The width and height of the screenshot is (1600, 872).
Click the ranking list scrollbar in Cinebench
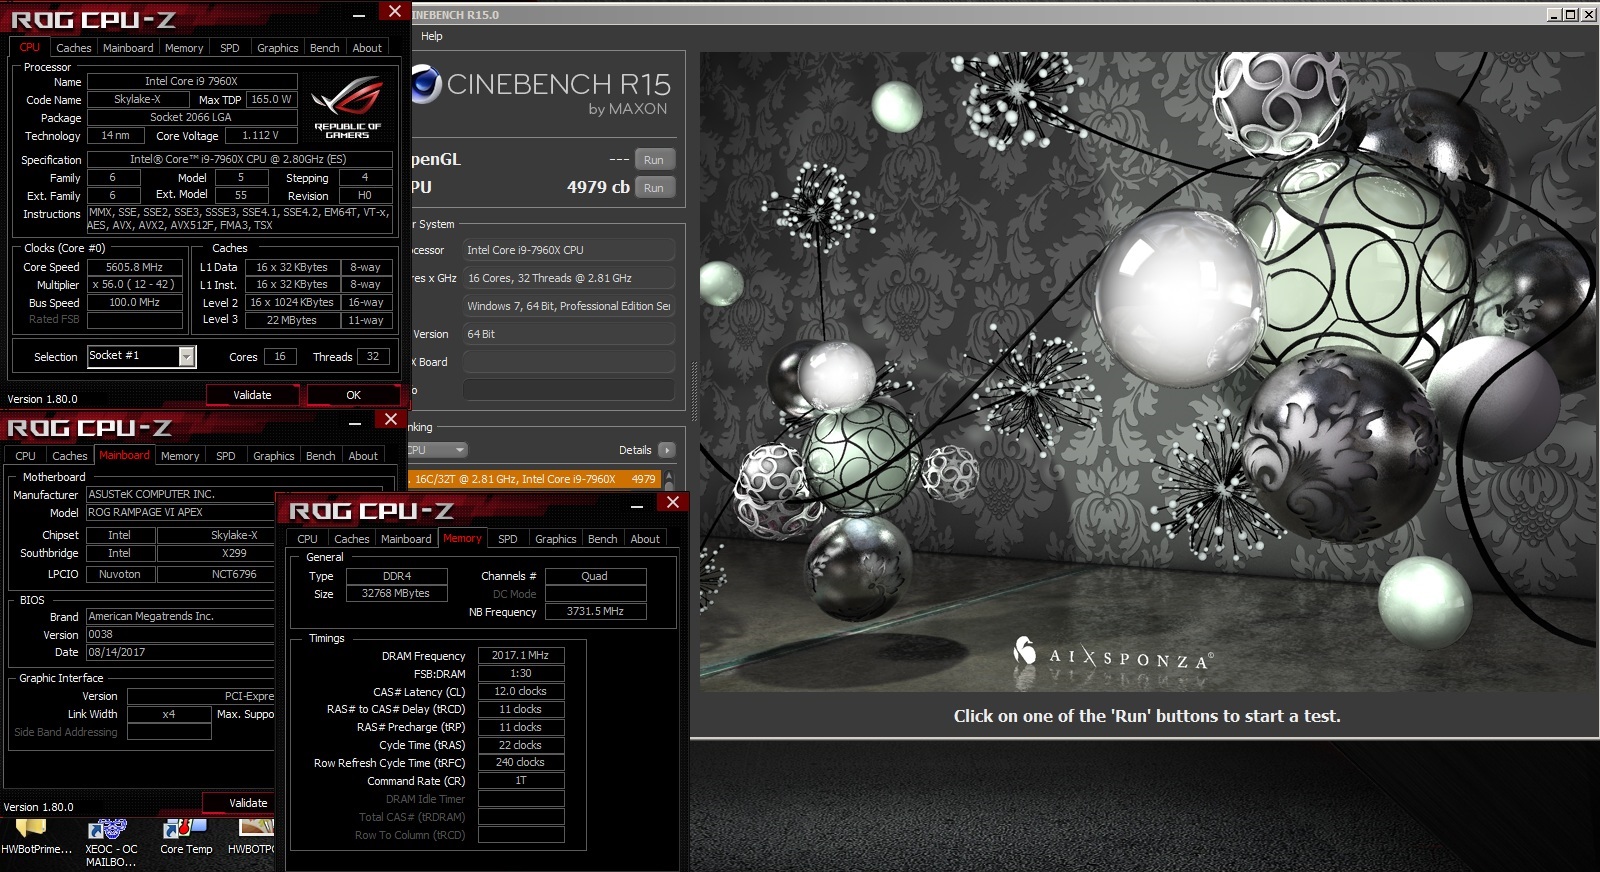(669, 480)
